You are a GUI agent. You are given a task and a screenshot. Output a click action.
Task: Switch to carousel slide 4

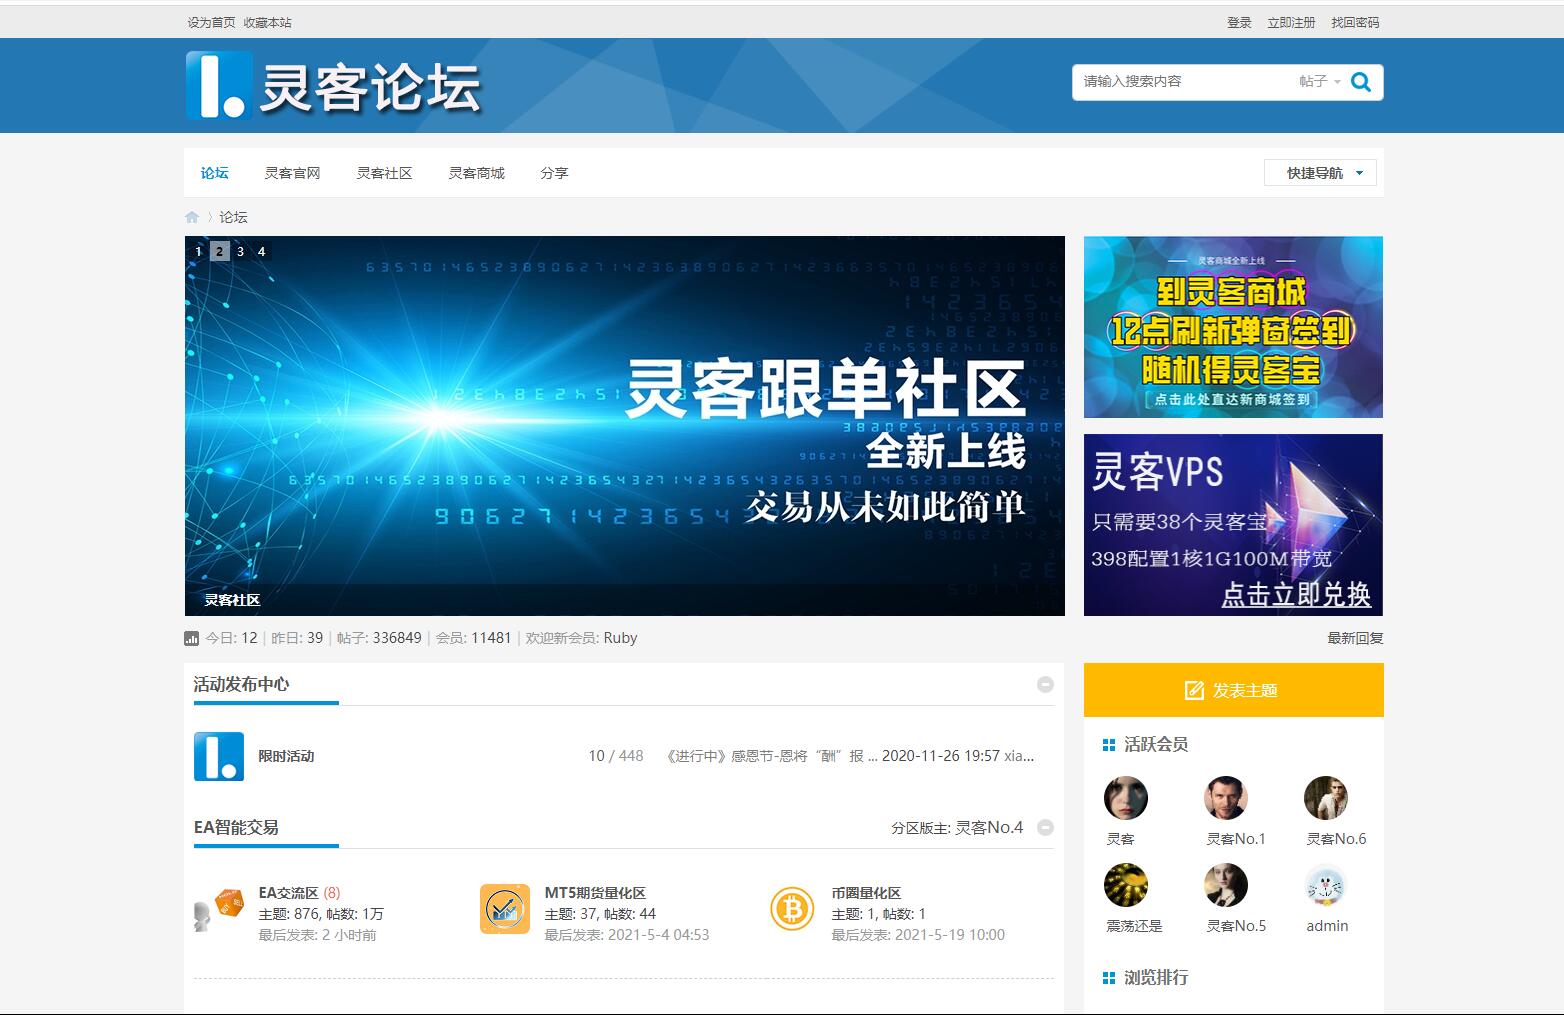(x=261, y=251)
